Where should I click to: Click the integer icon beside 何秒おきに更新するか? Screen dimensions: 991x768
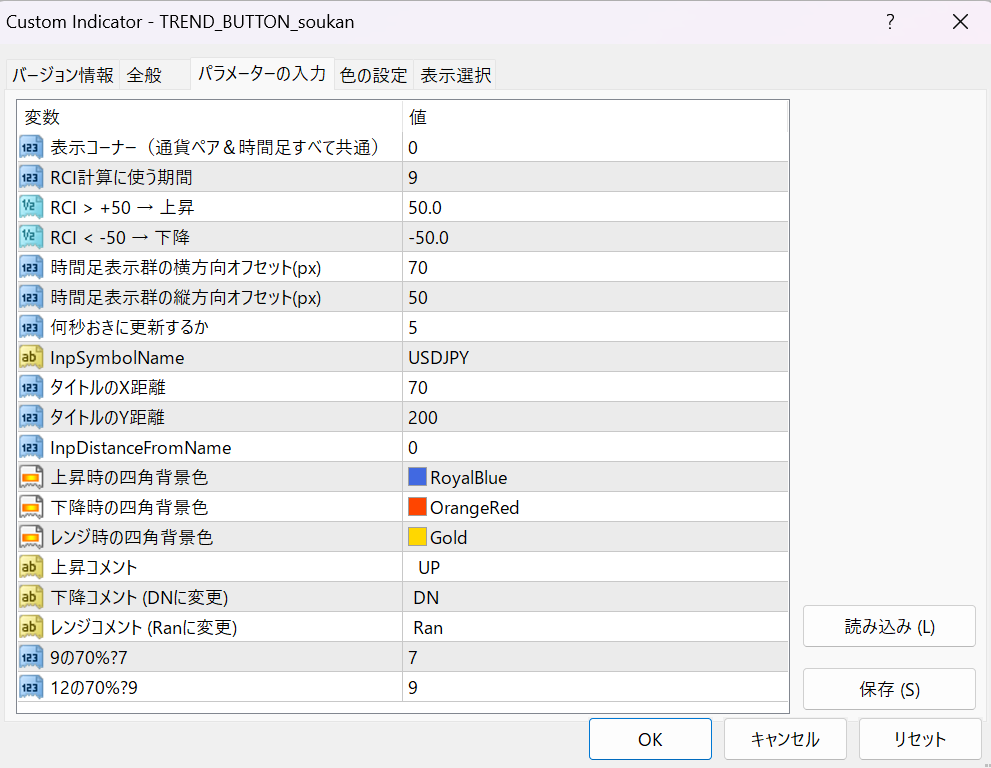31,327
